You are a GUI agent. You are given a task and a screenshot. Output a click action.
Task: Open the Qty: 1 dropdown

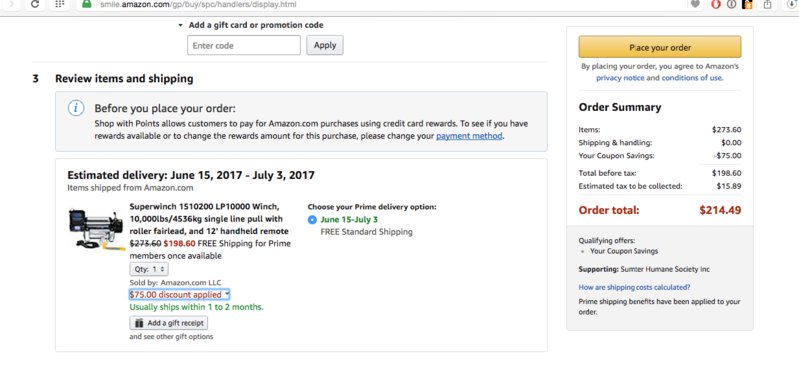point(149,269)
